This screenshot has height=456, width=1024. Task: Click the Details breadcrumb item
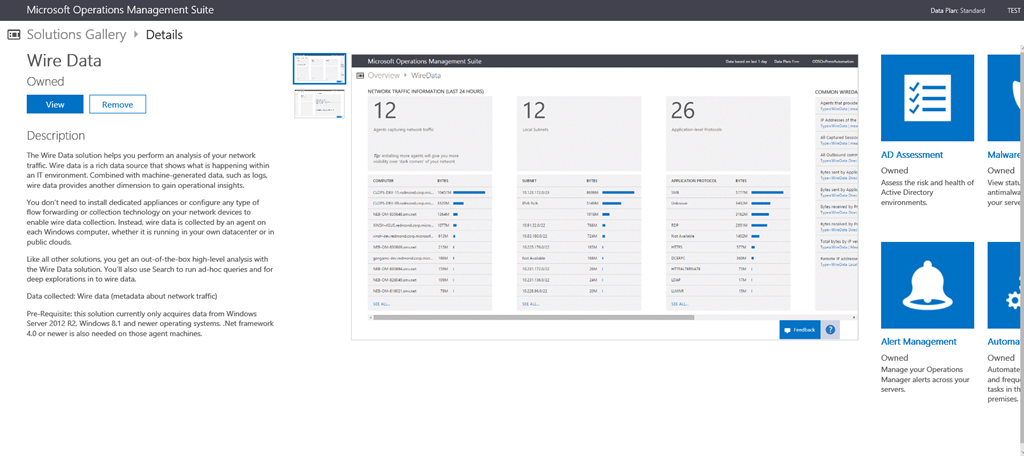pos(164,35)
